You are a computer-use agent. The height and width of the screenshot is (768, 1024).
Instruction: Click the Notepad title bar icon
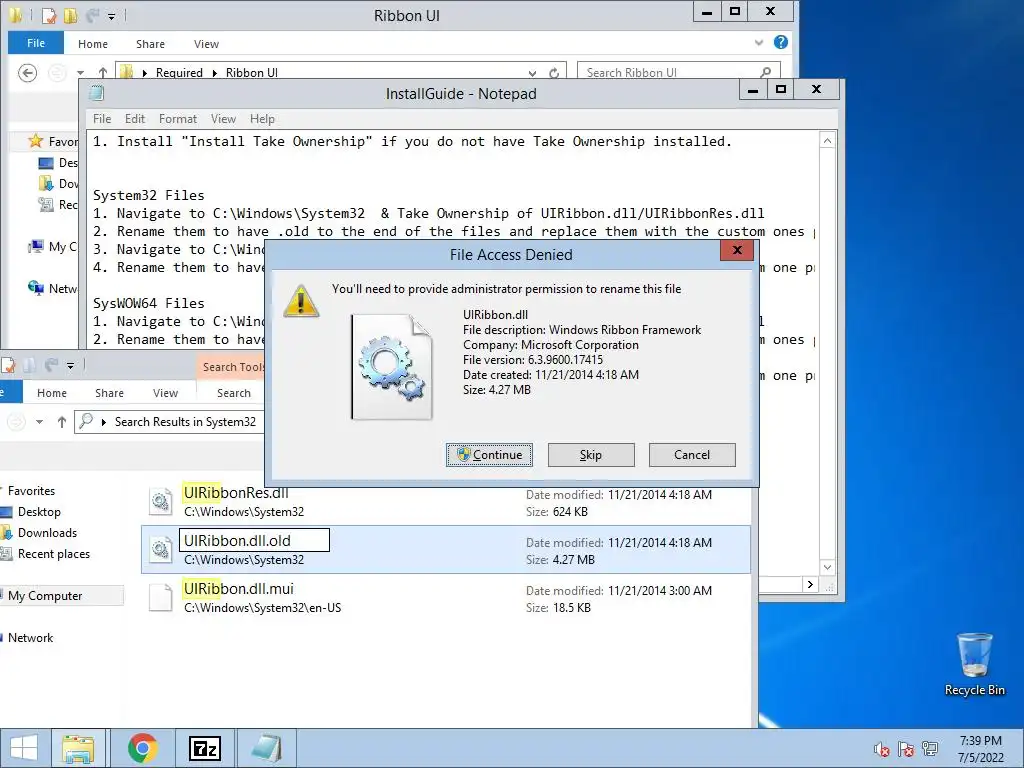[x=97, y=93]
